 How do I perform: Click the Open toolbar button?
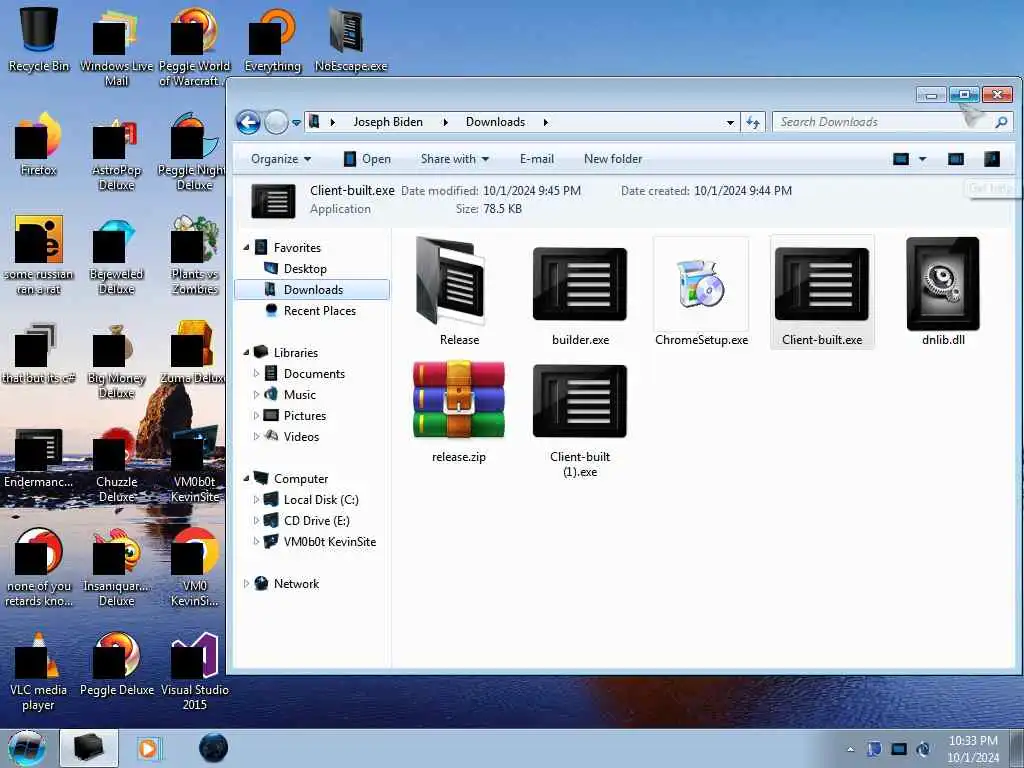(x=367, y=159)
